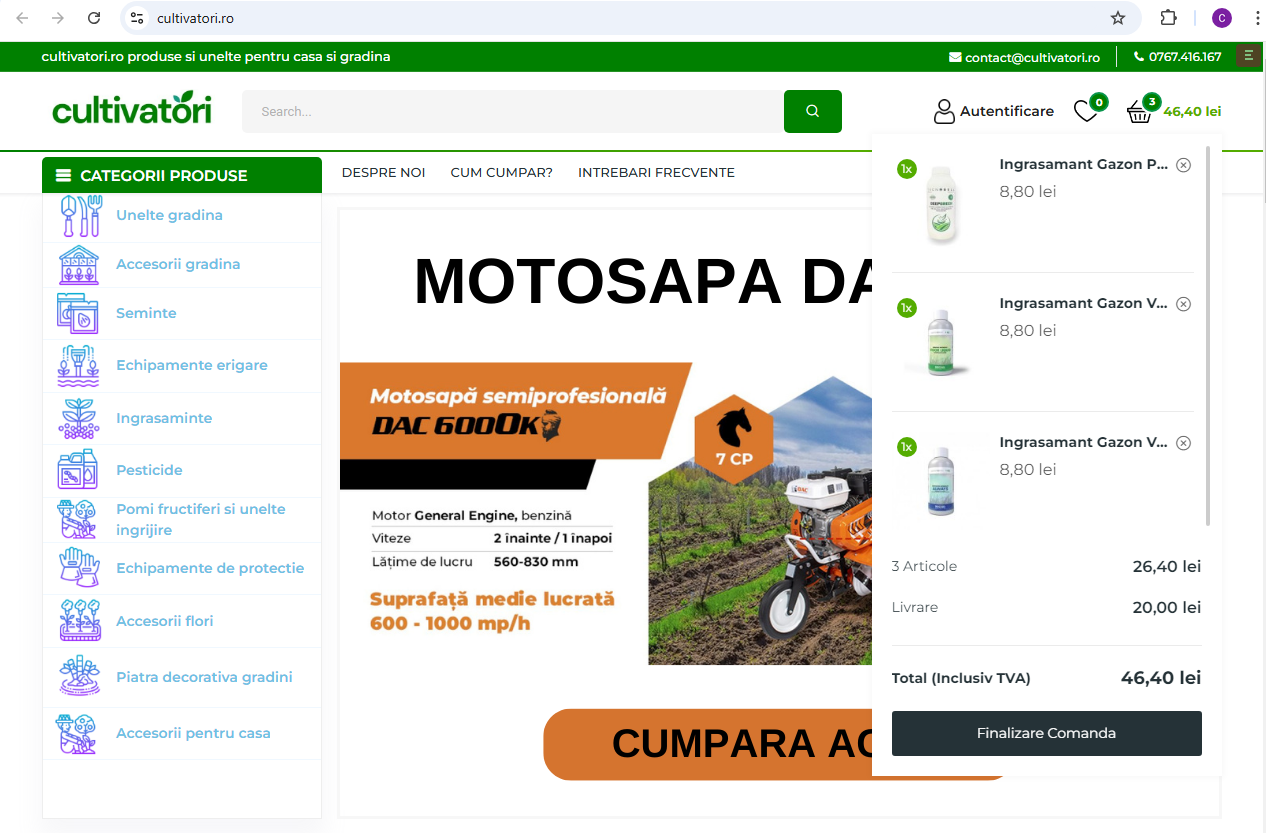
Task: Reload the cultivatori.ro page
Action: click(x=94, y=18)
